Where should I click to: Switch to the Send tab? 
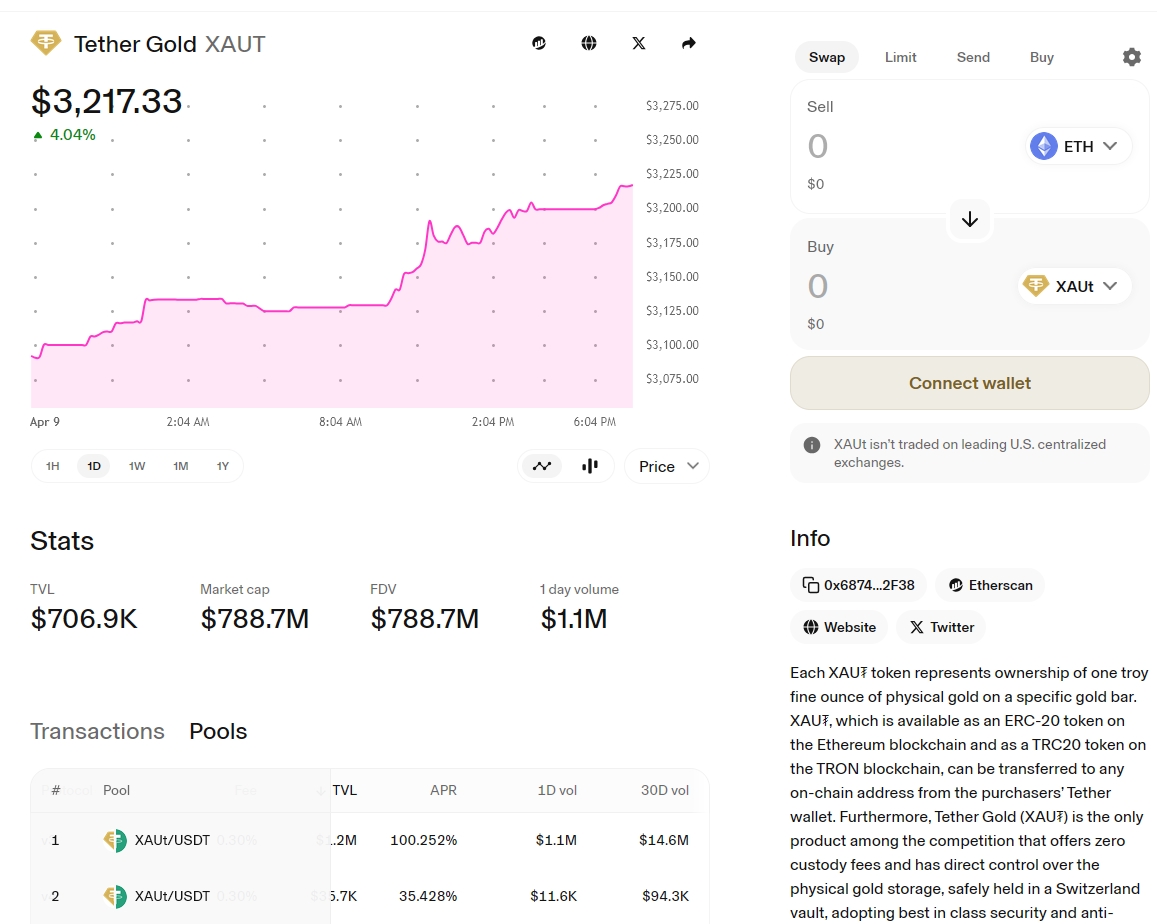[973, 57]
